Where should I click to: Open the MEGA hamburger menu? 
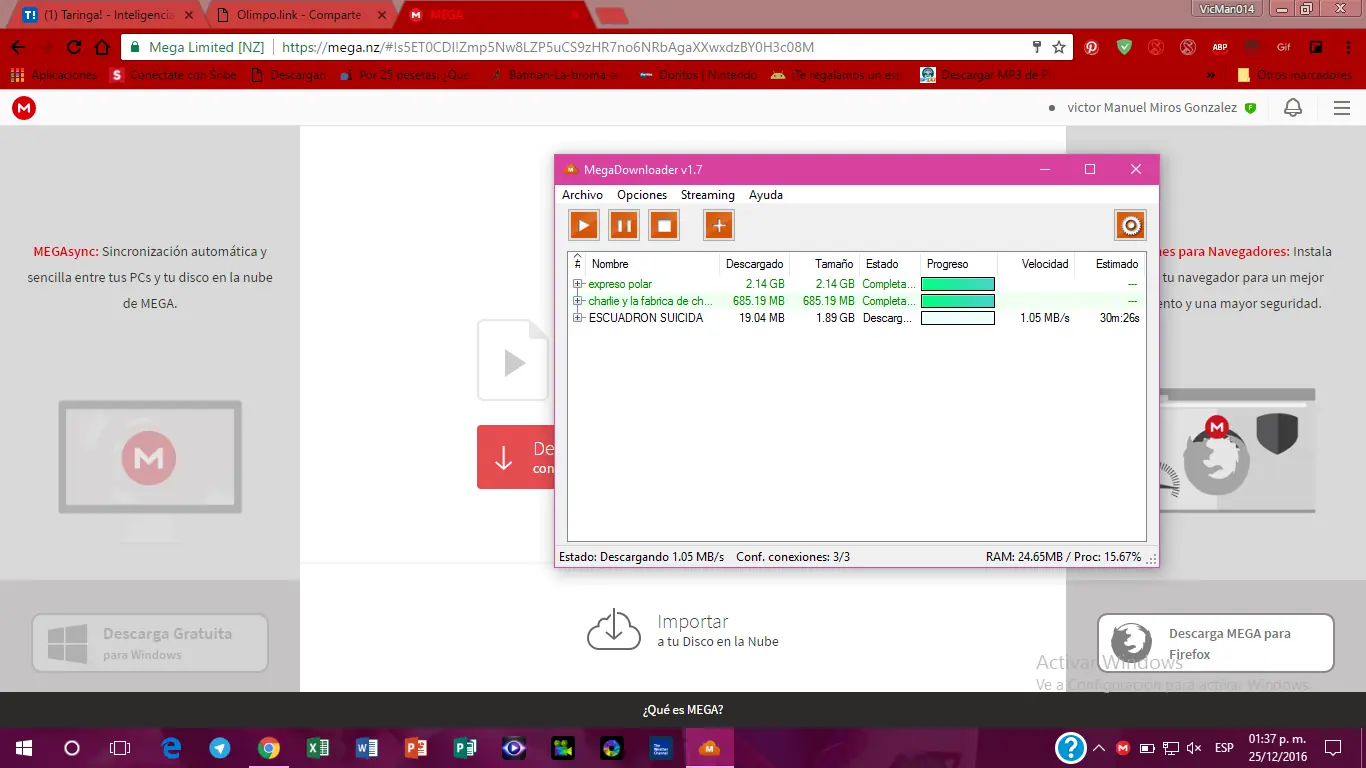[1342, 108]
